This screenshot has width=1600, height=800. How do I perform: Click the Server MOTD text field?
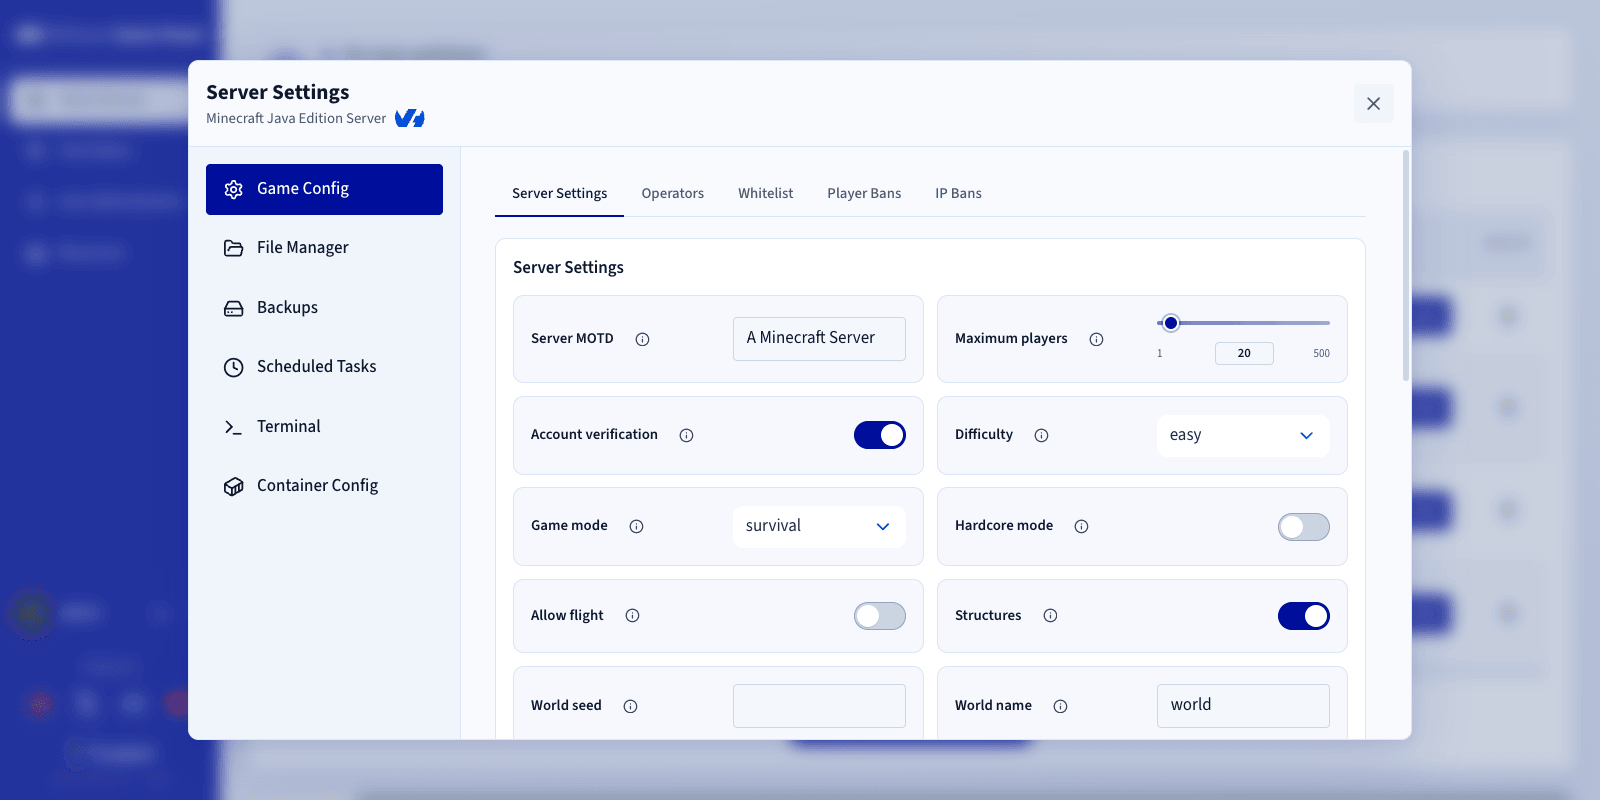pyautogui.click(x=819, y=339)
